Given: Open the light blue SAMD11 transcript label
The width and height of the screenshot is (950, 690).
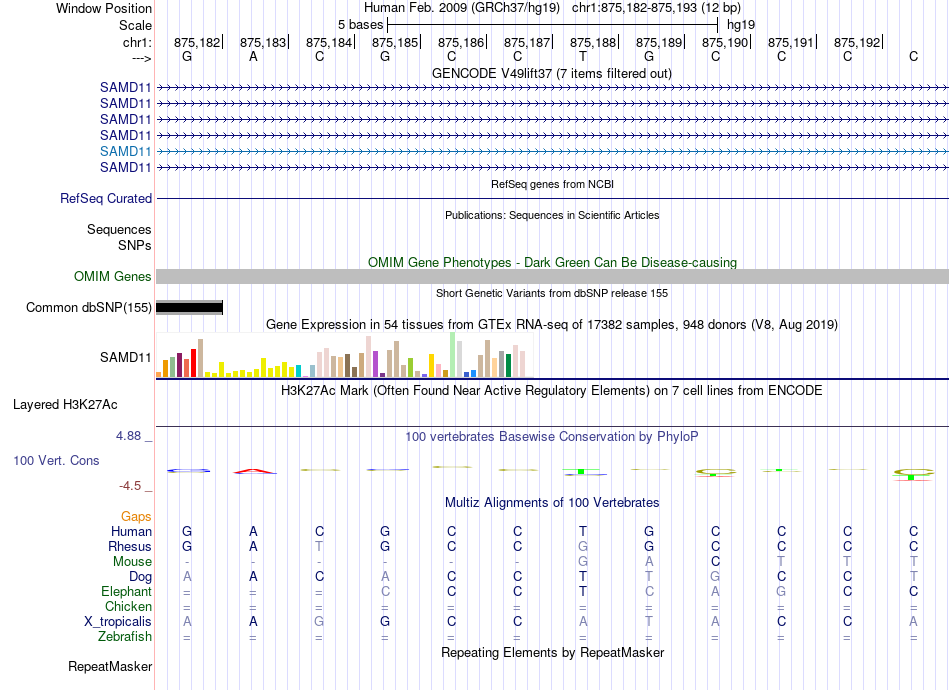Looking at the screenshot, I should coord(125,151).
